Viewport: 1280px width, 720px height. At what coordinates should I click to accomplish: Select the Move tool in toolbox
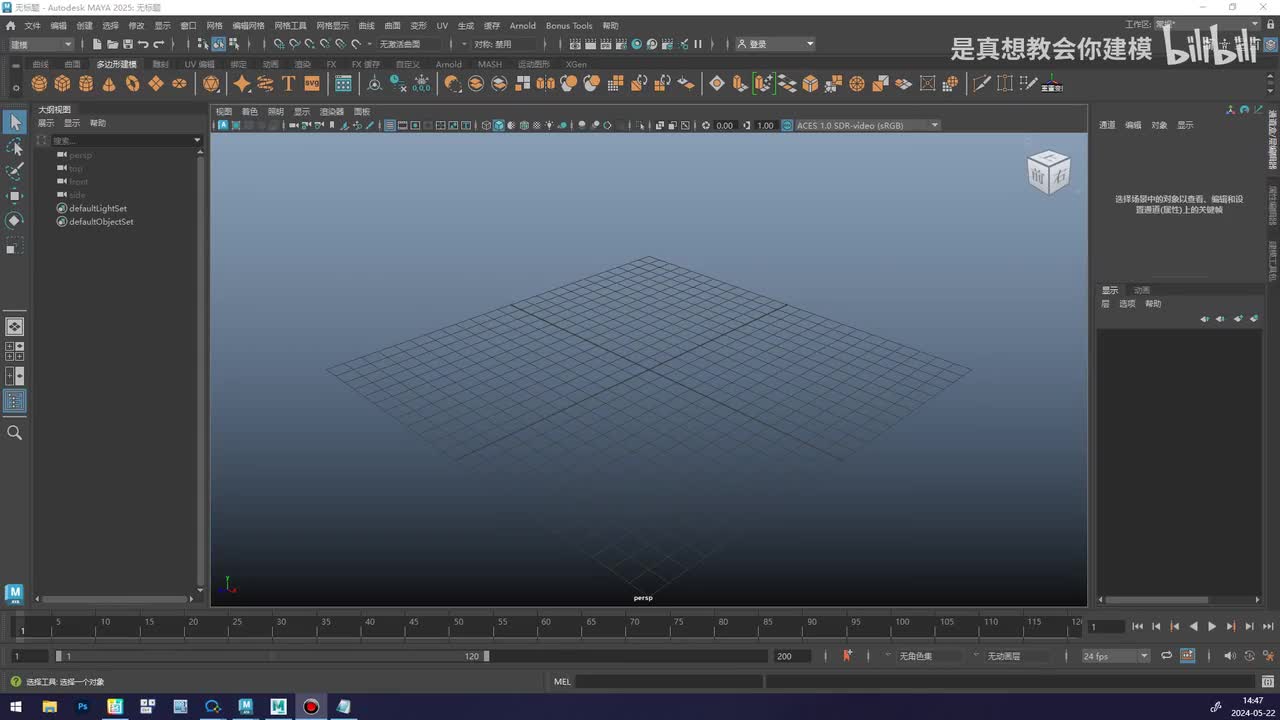click(x=15, y=196)
